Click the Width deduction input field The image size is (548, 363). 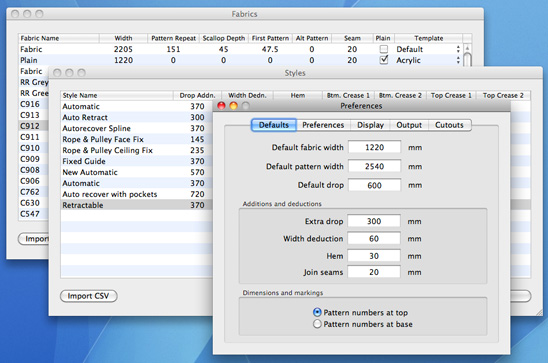(374, 239)
